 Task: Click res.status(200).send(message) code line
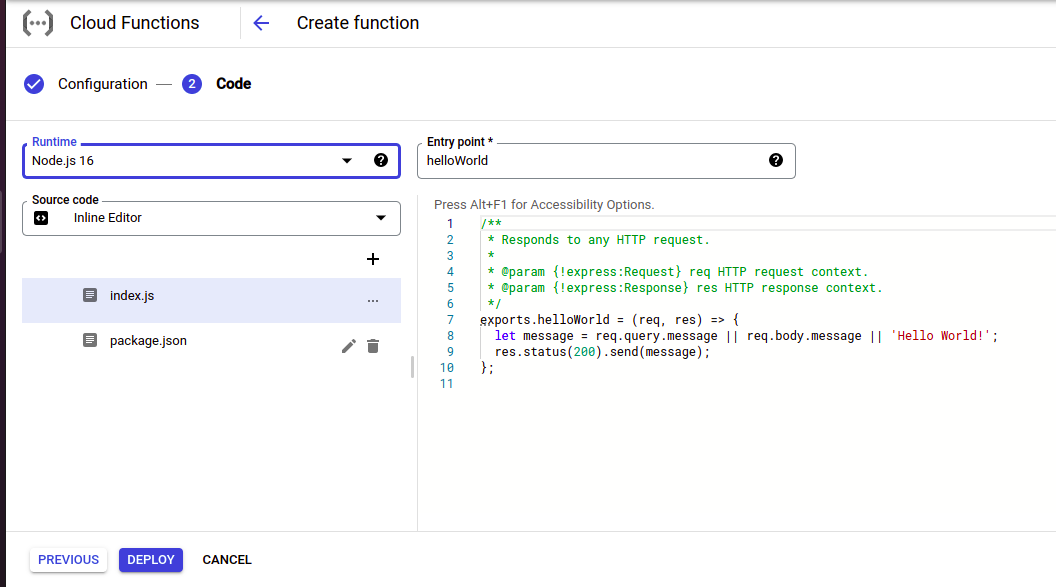[x=602, y=352]
